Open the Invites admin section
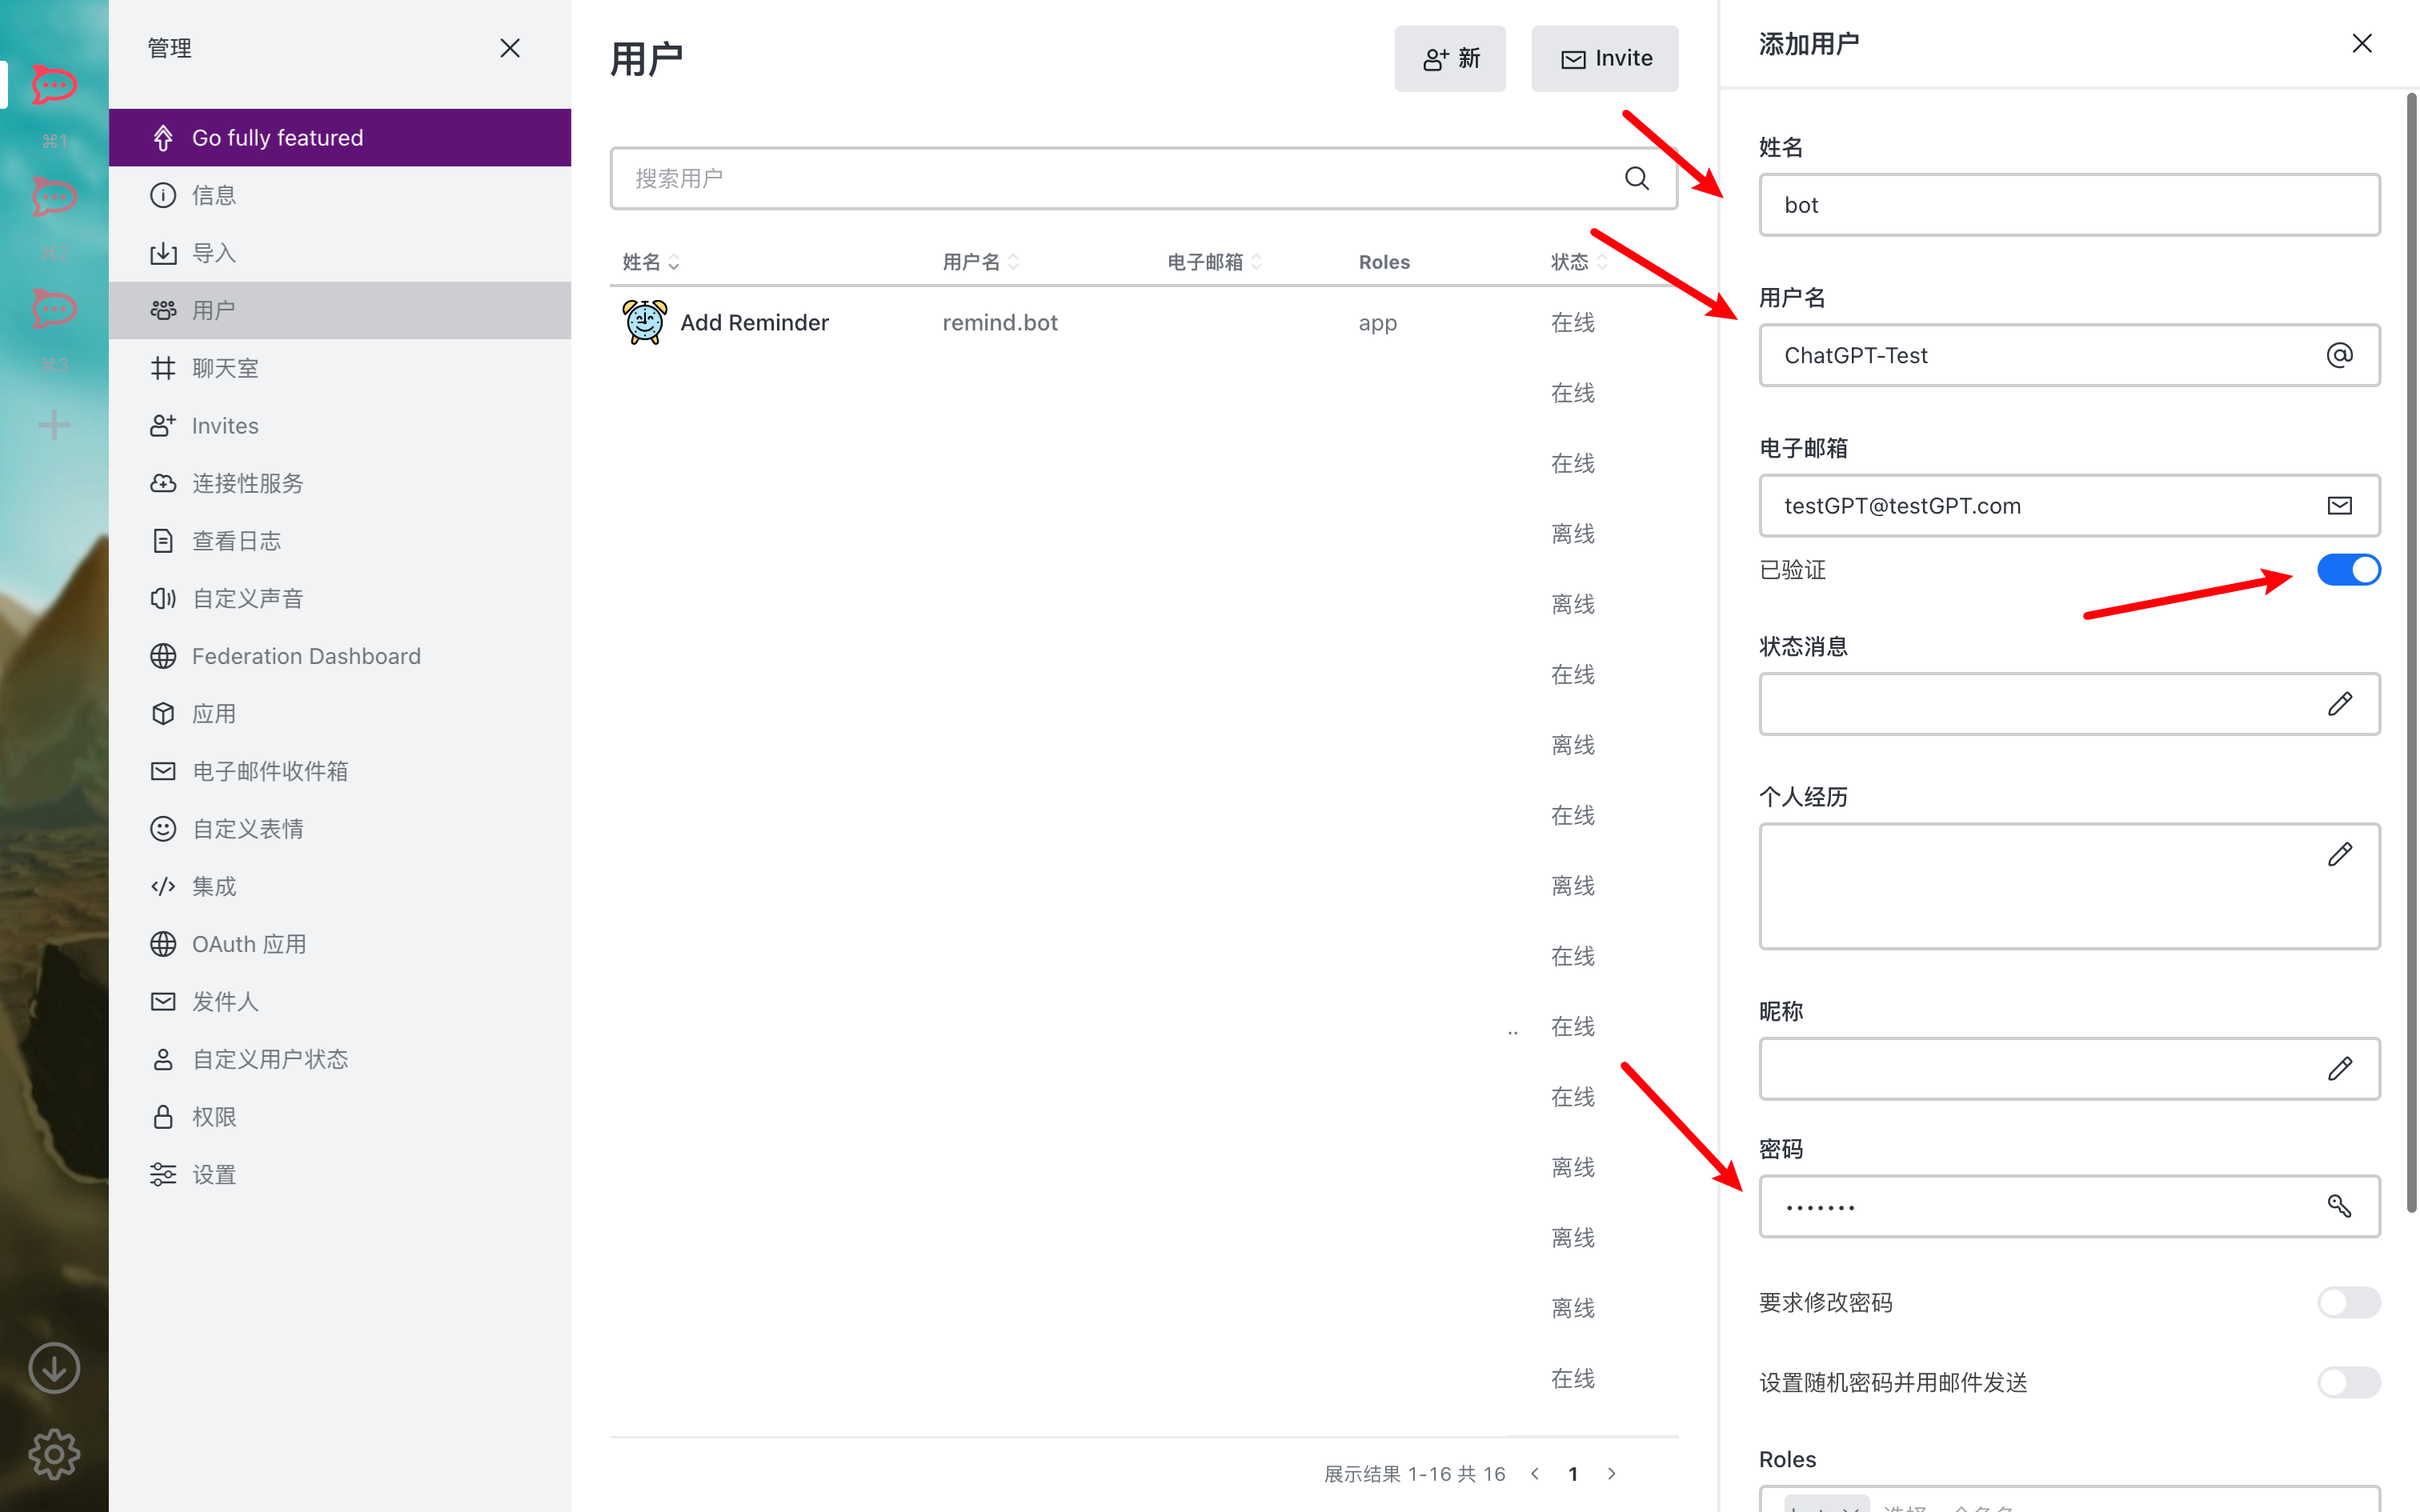Viewport: 2420px width, 1512px height. click(x=340, y=426)
